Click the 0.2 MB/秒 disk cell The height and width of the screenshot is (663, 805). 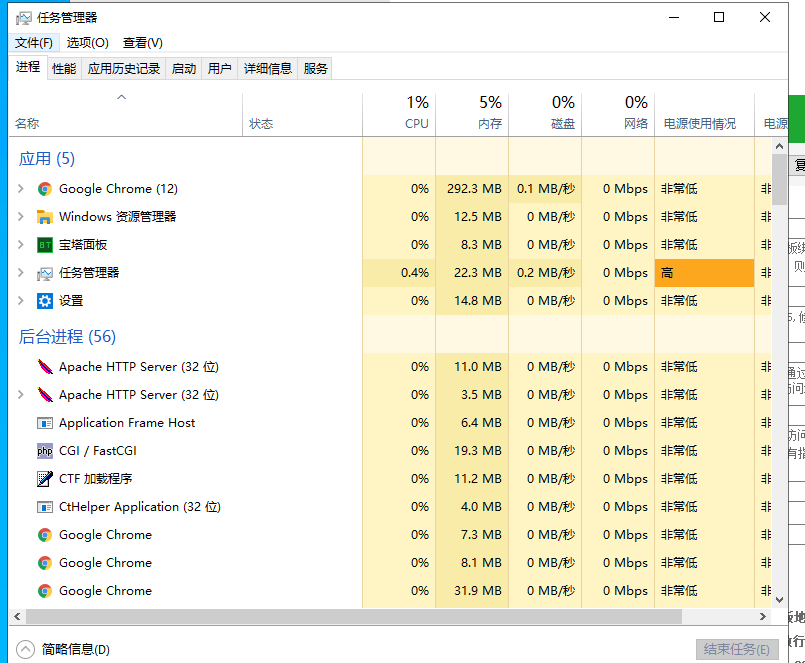coord(545,273)
